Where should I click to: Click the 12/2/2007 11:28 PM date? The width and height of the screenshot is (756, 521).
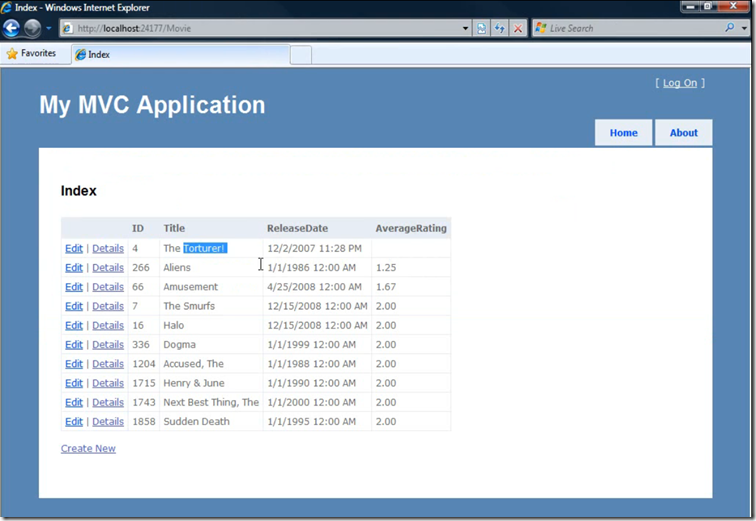coord(314,248)
